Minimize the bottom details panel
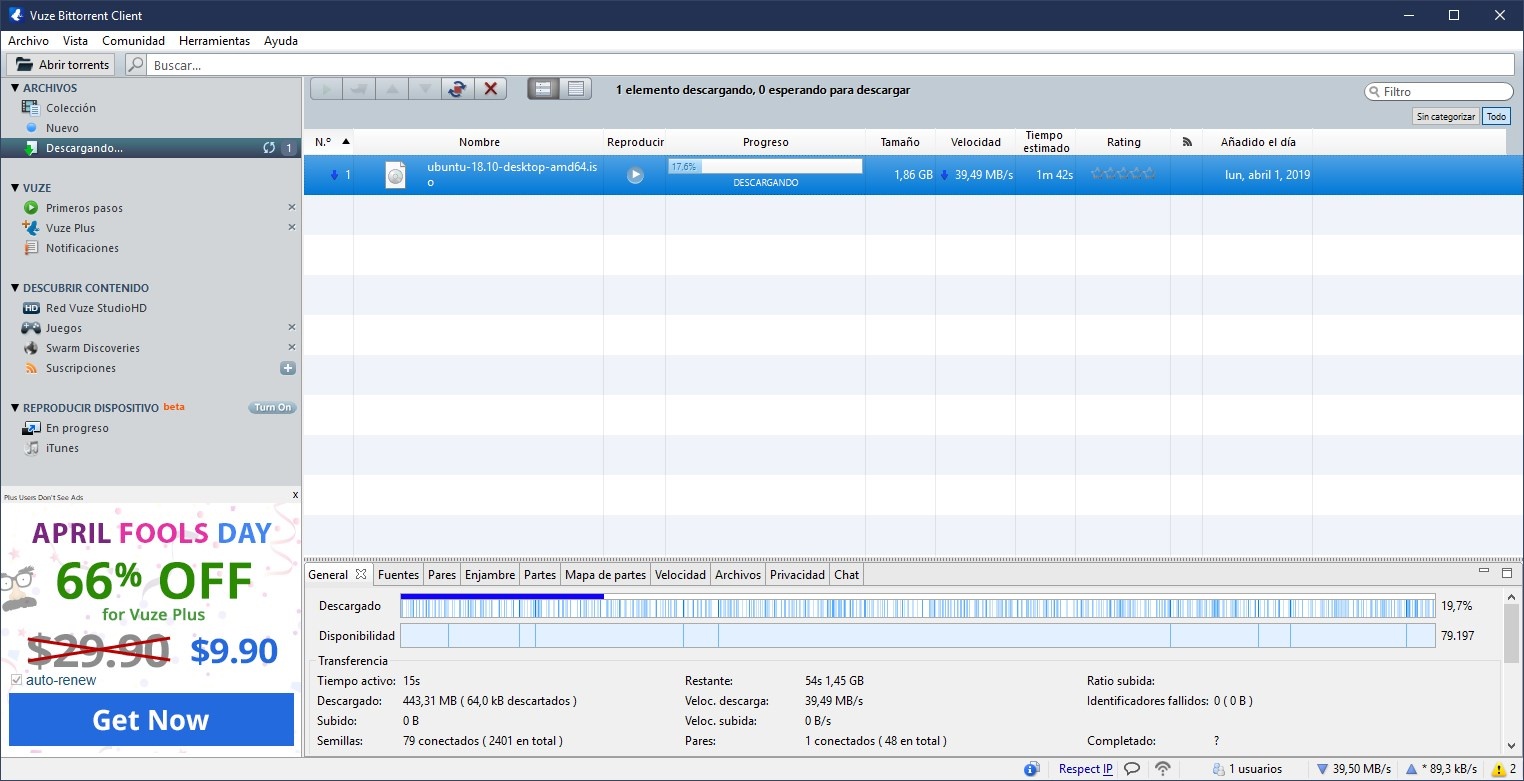1524x781 pixels. 1484,572
